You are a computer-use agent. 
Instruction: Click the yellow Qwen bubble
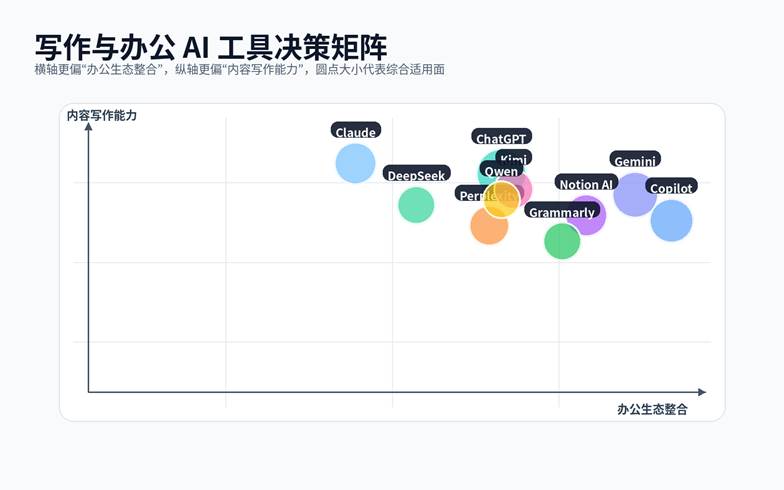(x=501, y=199)
